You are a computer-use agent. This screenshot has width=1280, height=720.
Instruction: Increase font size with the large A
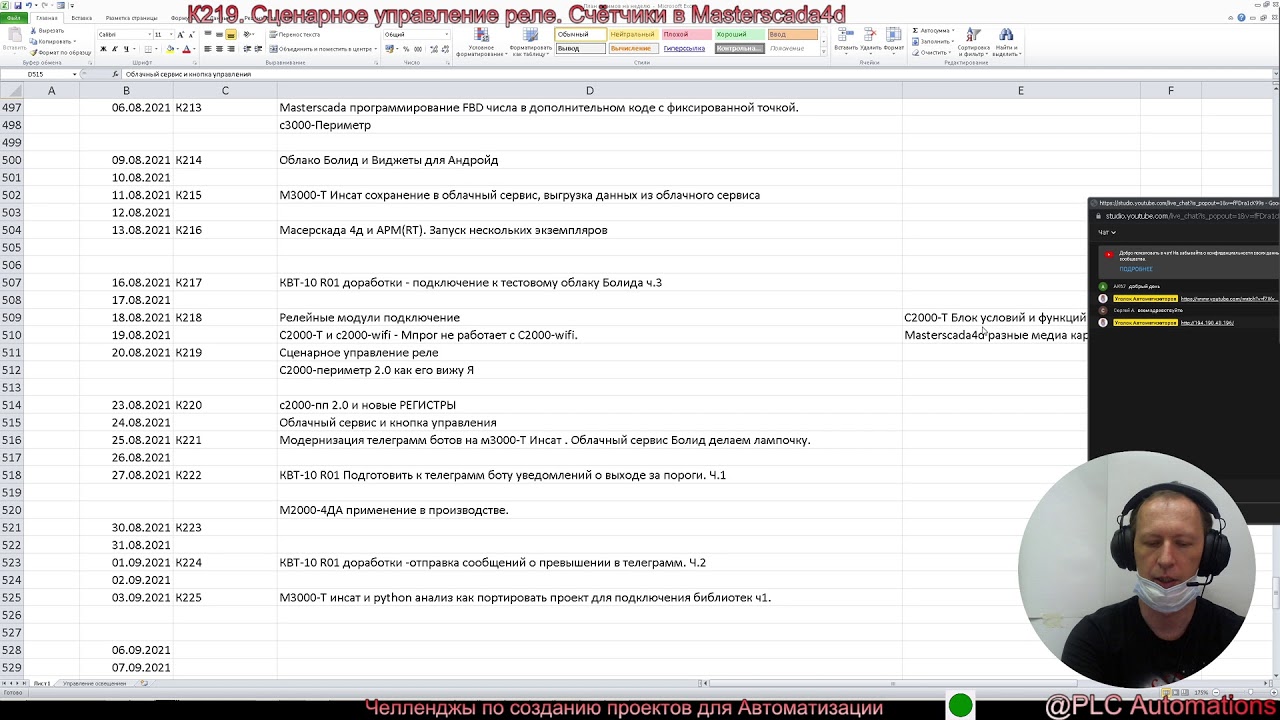pyautogui.click(x=181, y=35)
